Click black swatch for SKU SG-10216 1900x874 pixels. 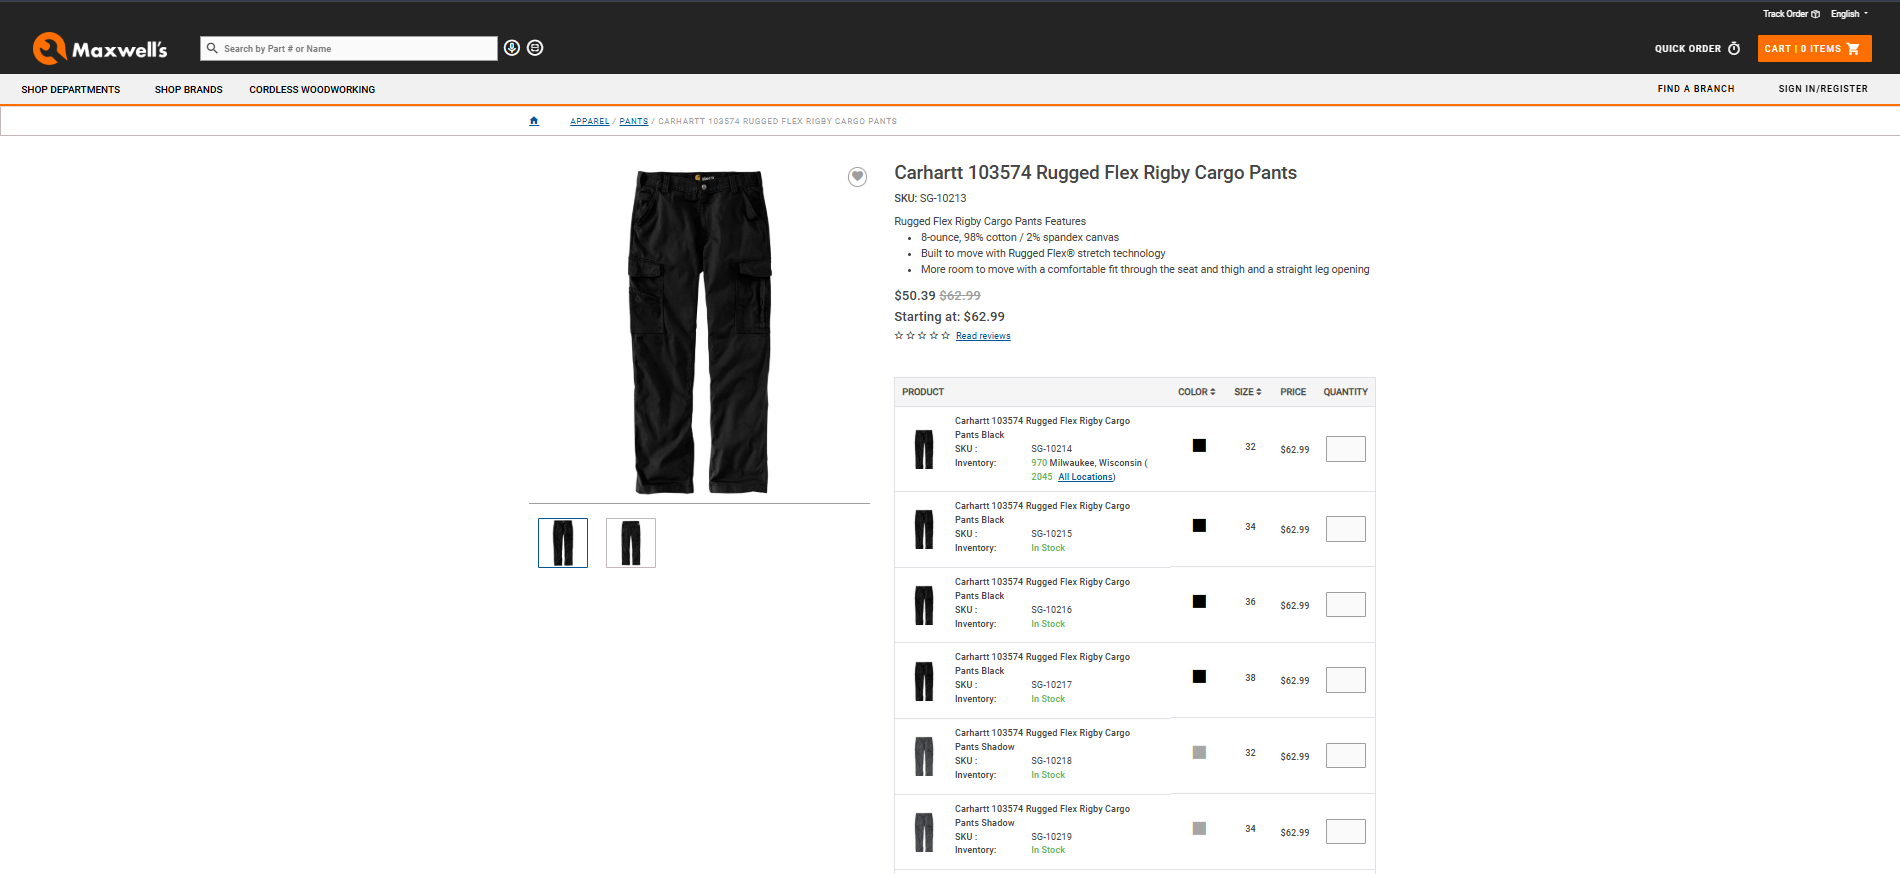click(1199, 602)
